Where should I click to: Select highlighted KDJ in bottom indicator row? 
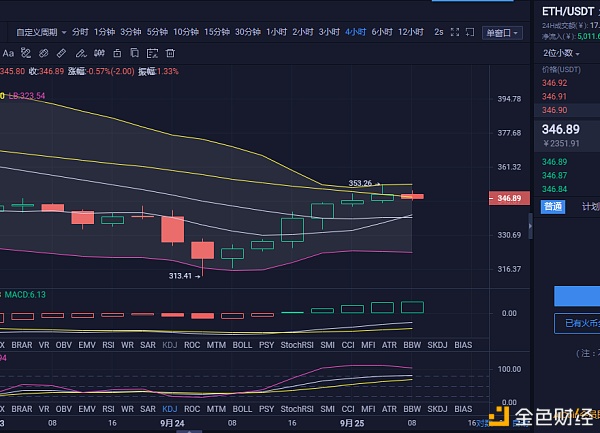(170, 409)
